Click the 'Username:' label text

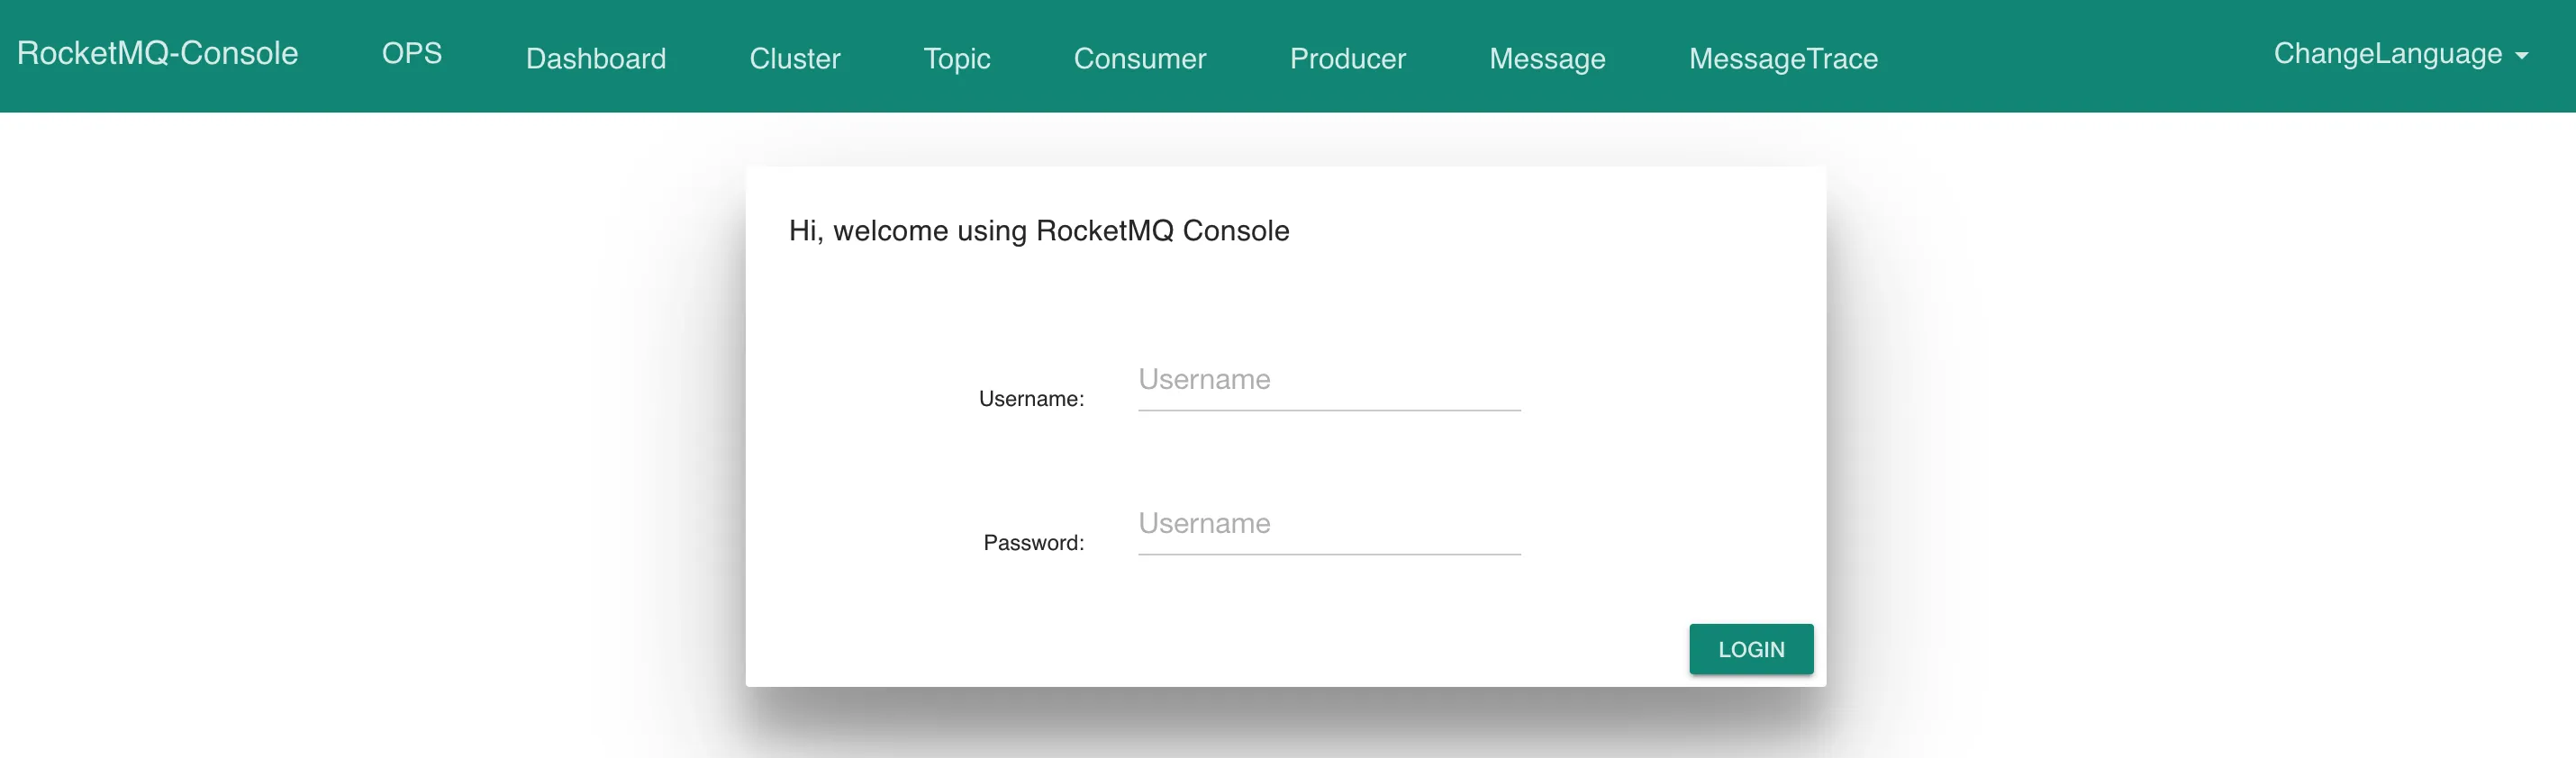pyautogui.click(x=1031, y=398)
